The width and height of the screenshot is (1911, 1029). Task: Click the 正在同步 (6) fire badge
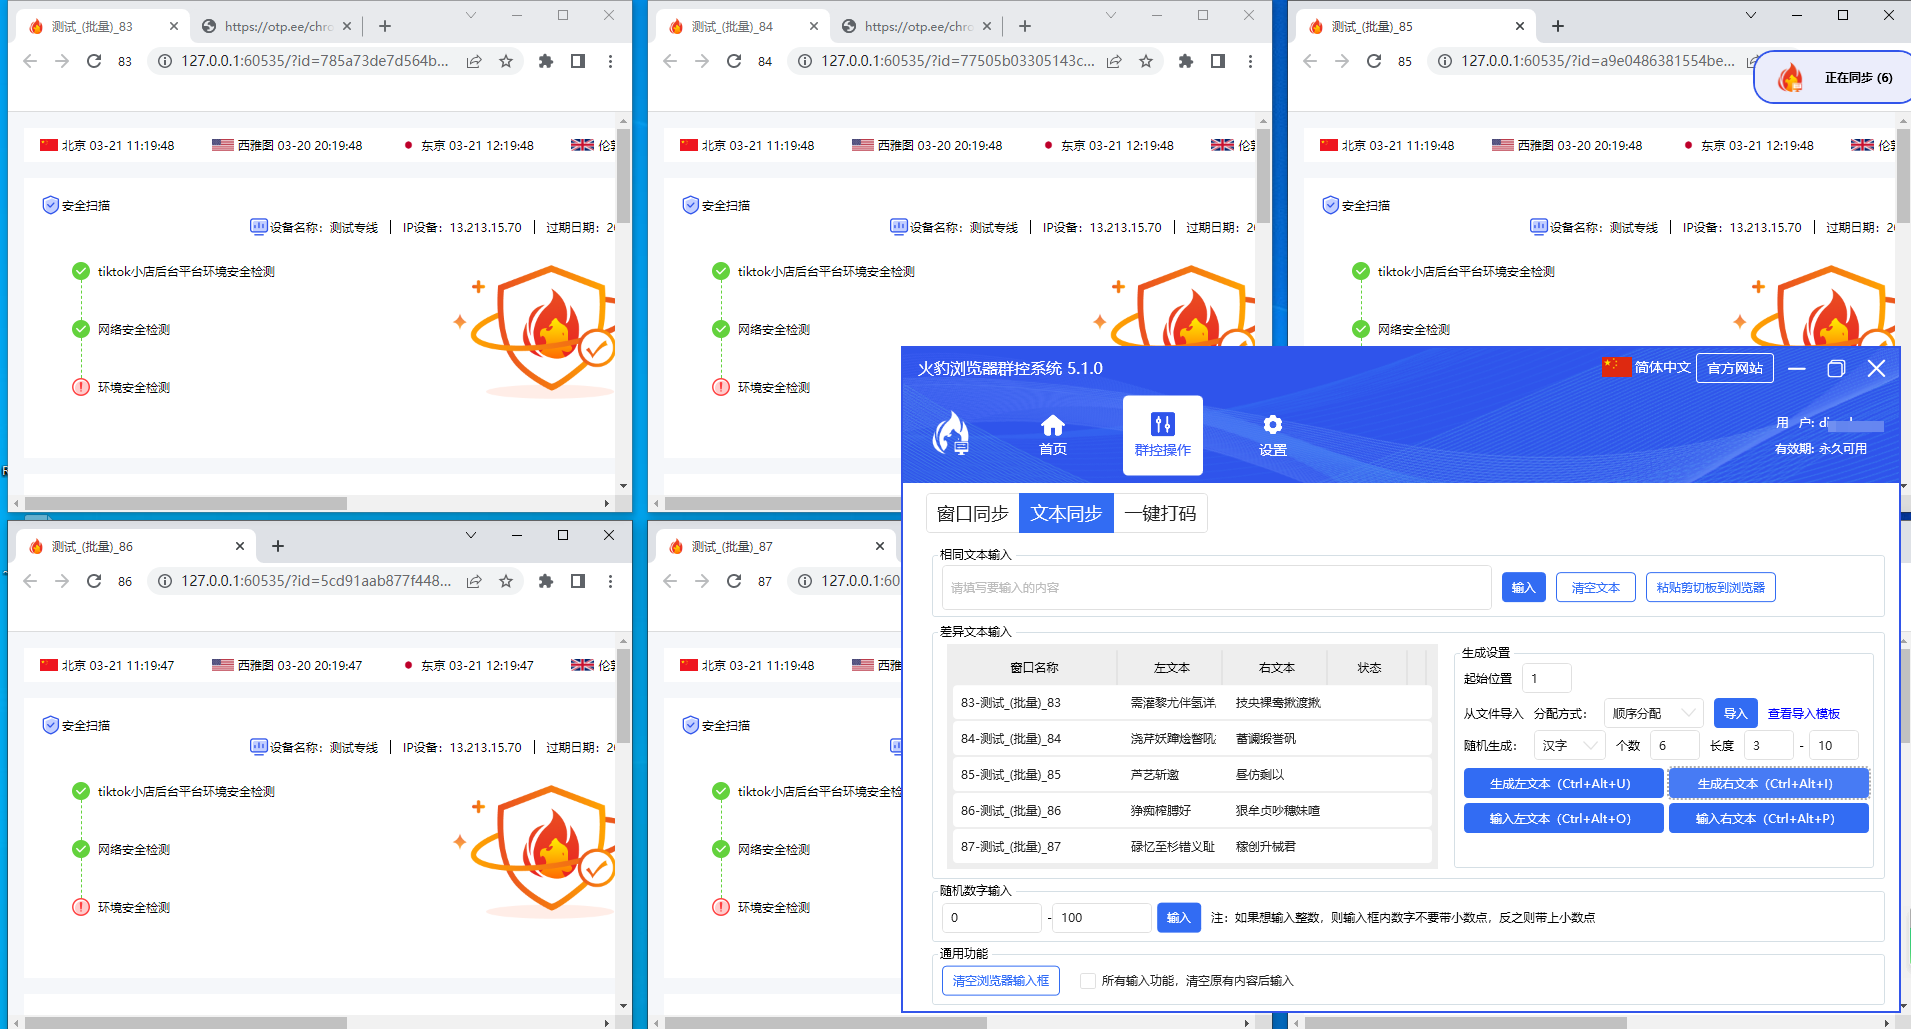click(1831, 76)
